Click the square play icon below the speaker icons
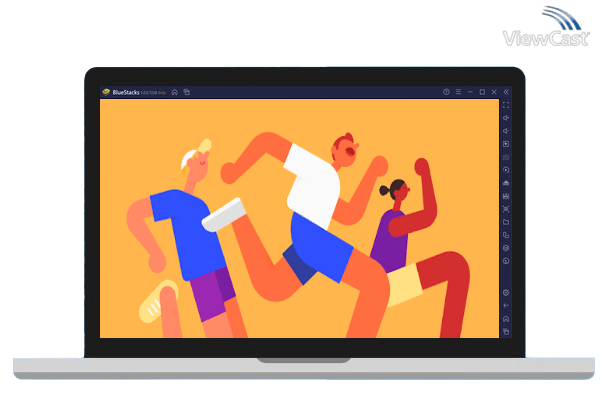Image resolution: width=602 pixels, height=414 pixels. pyautogui.click(x=506, y=144)
